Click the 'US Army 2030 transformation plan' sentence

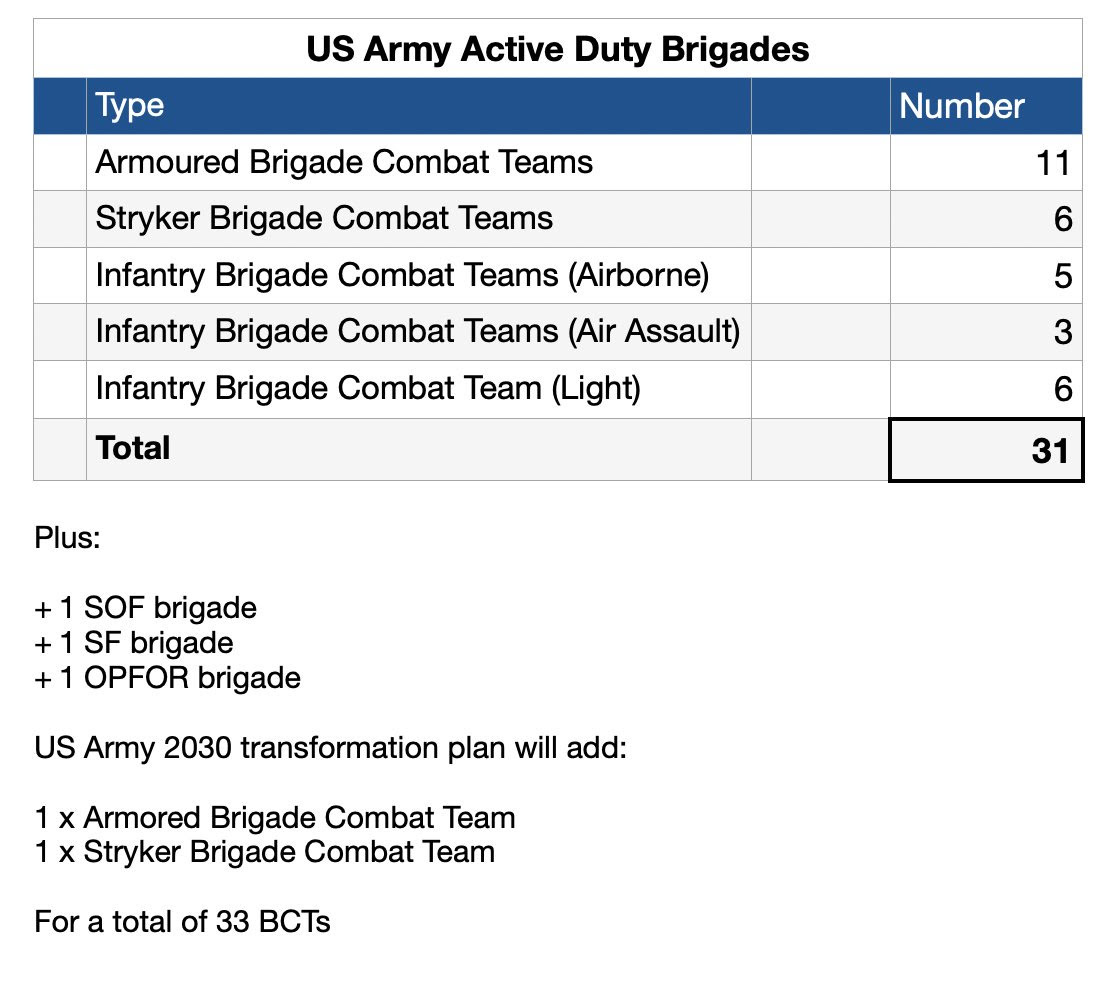tap(330, 748)
